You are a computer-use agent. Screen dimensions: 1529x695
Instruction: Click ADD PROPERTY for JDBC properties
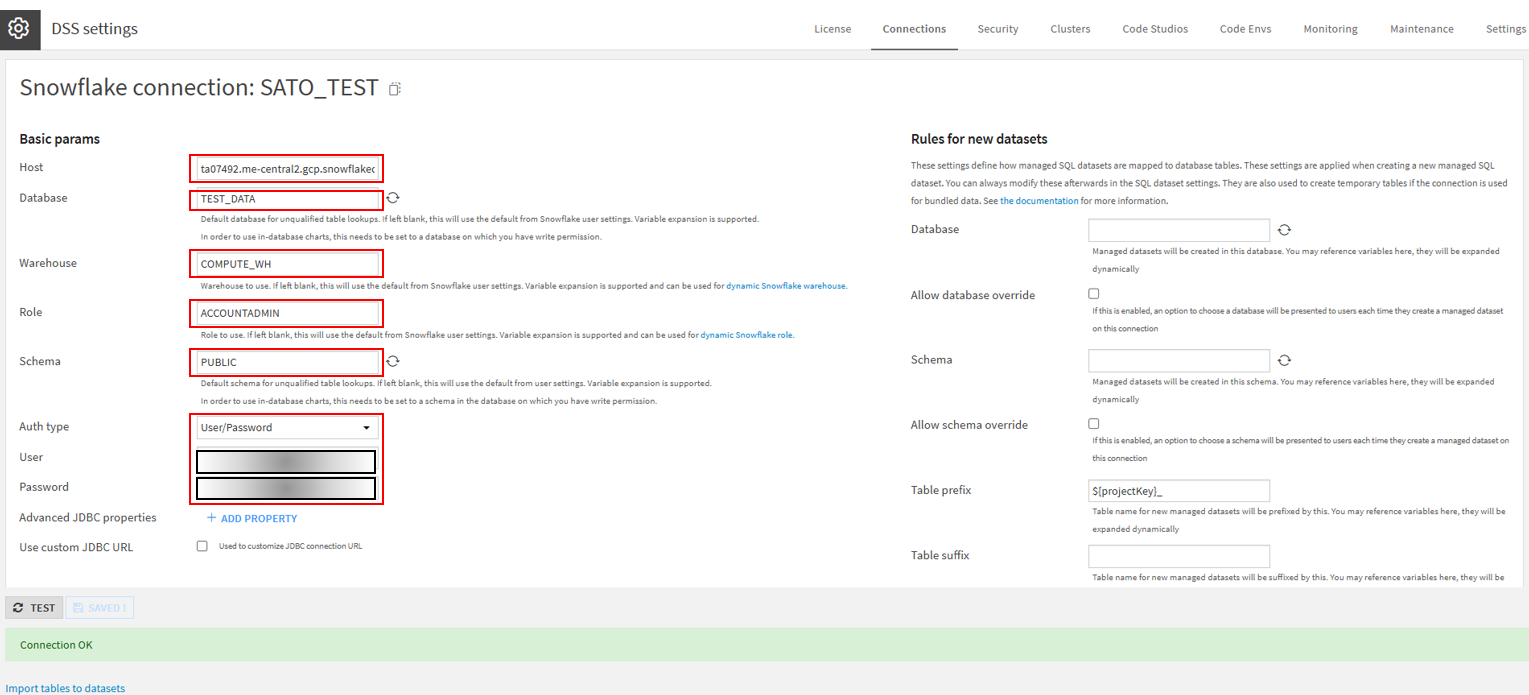click(x=252, y=518)
